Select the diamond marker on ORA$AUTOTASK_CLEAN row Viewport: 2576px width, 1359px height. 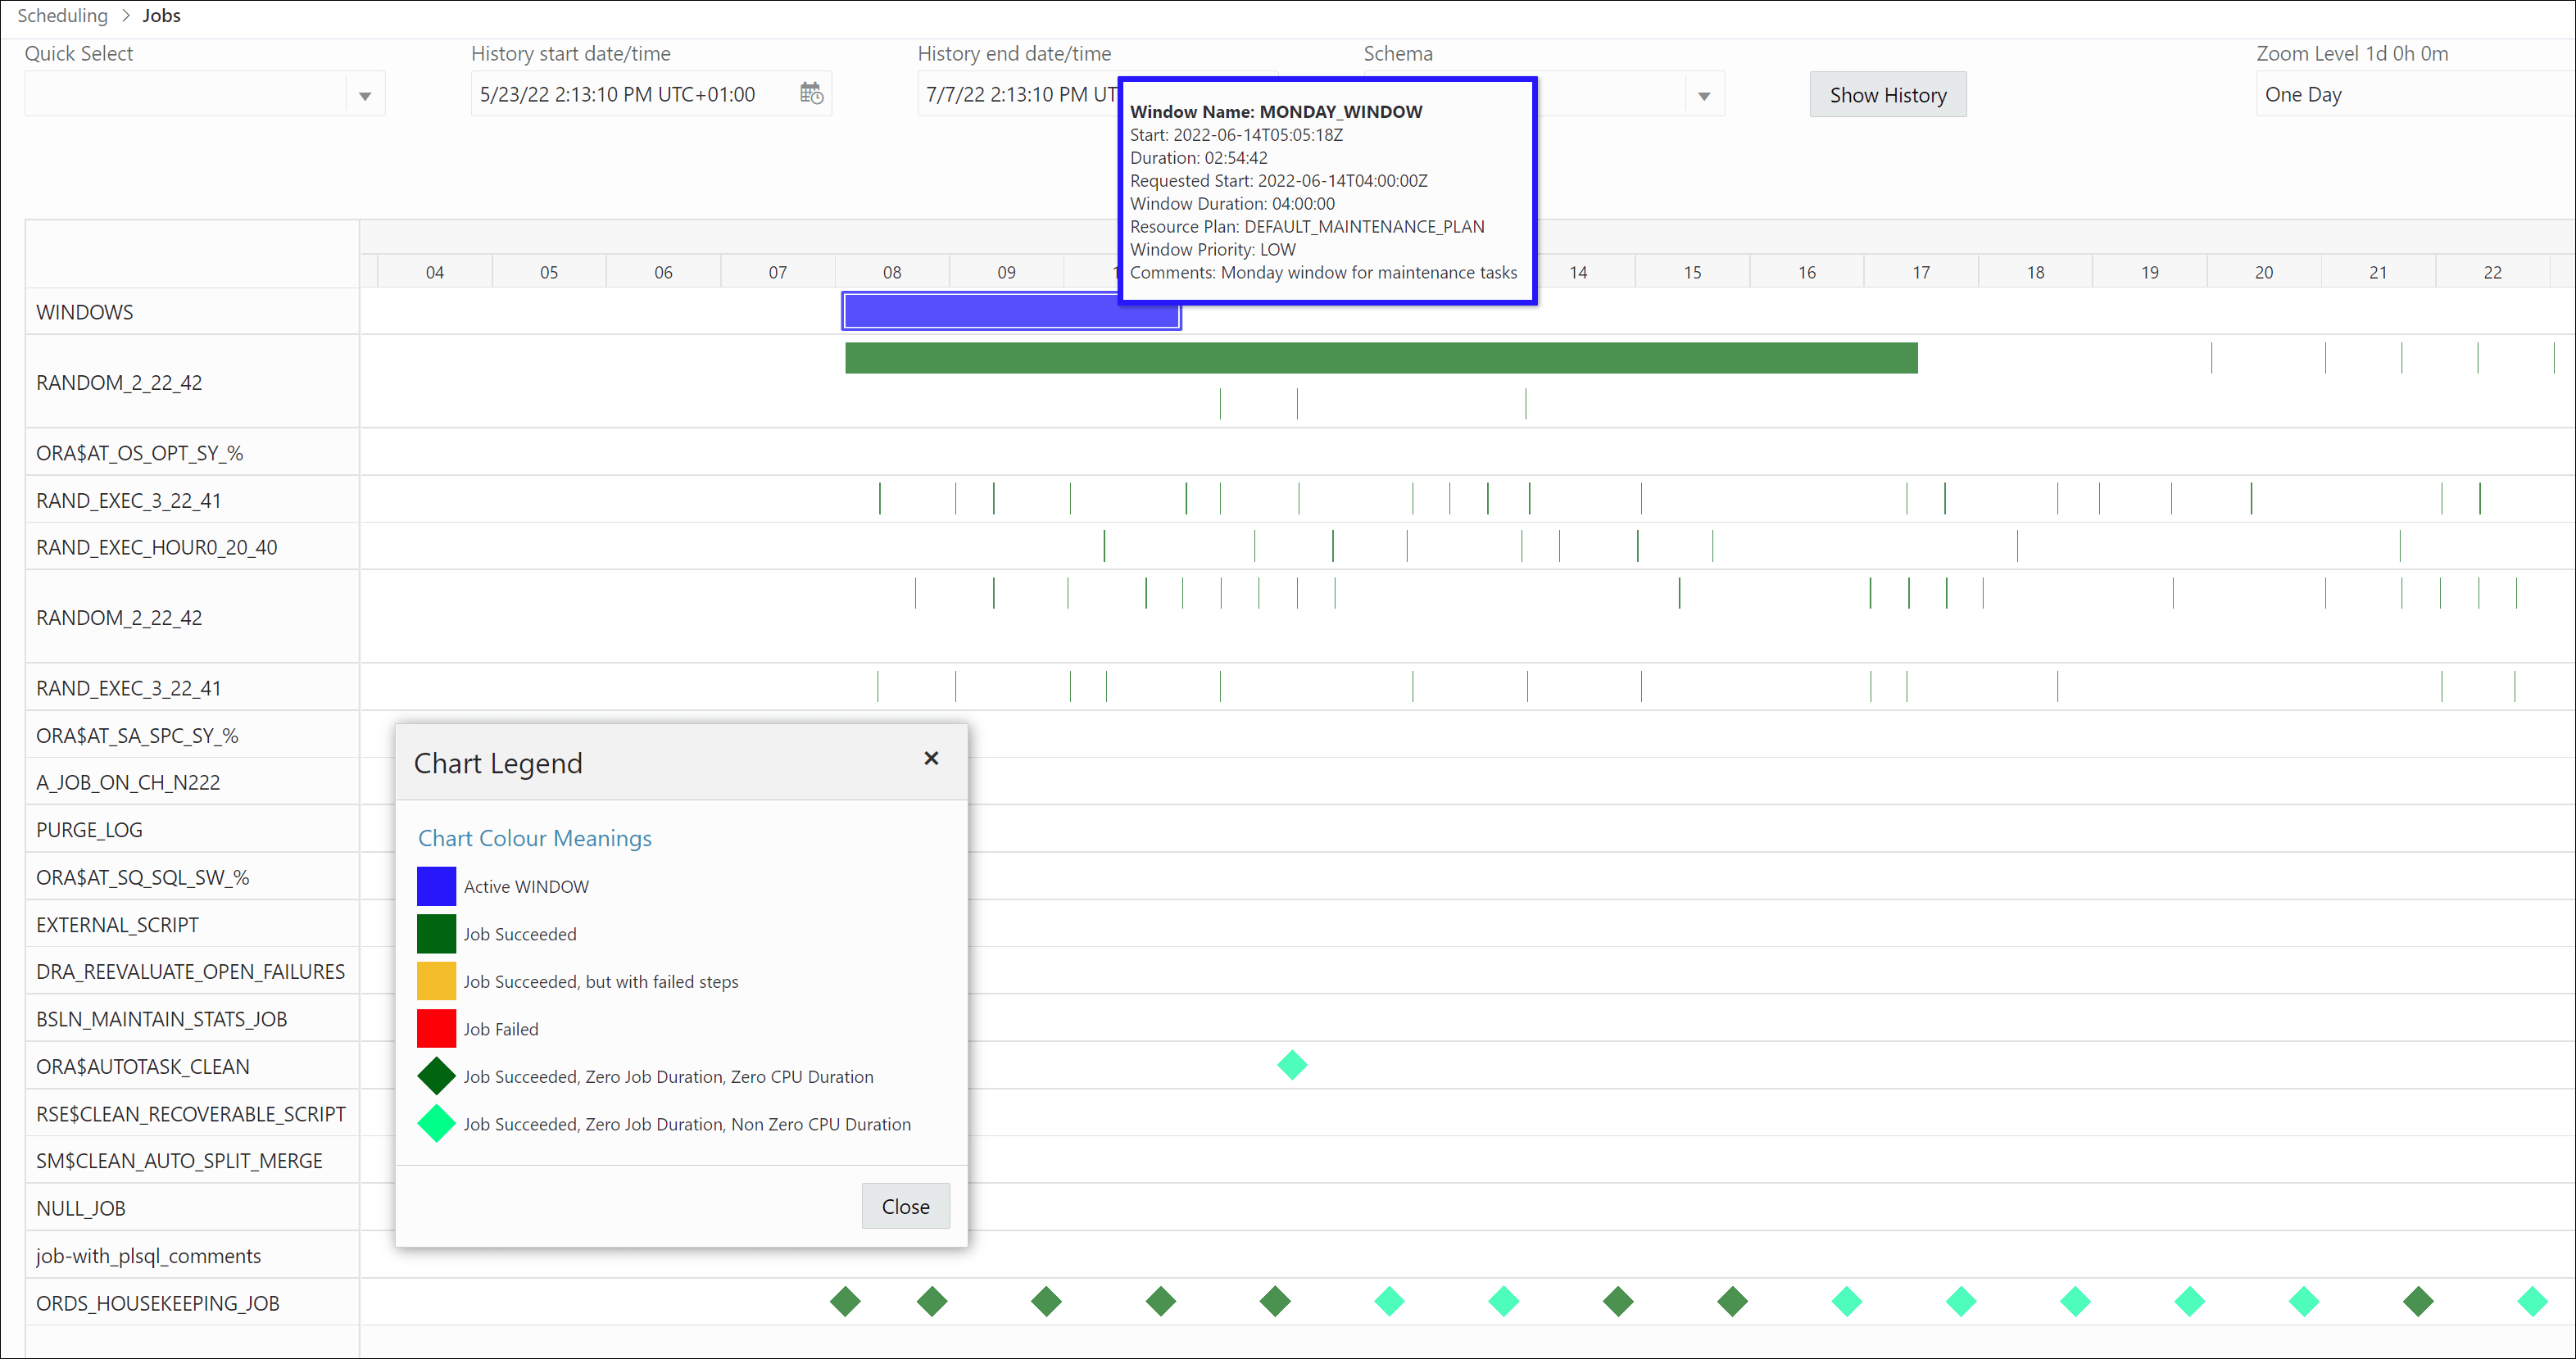click(x=1292, y=1065)
